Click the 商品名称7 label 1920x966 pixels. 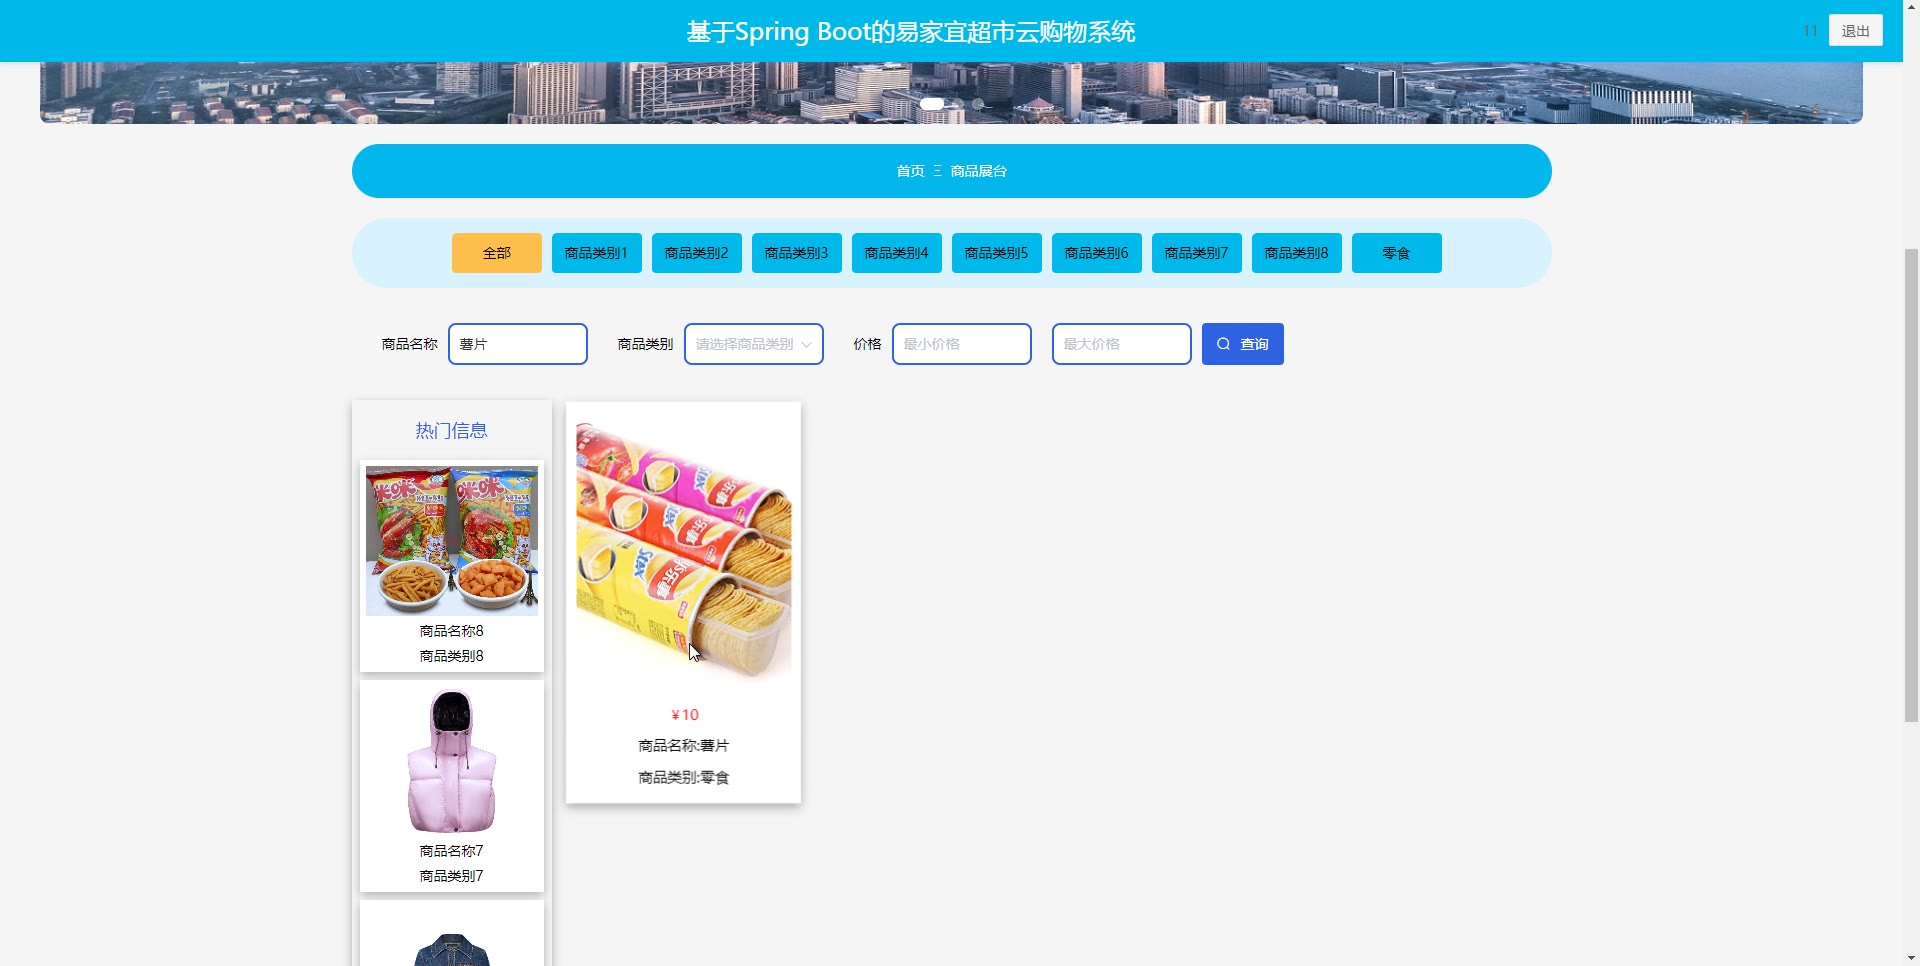452,851
